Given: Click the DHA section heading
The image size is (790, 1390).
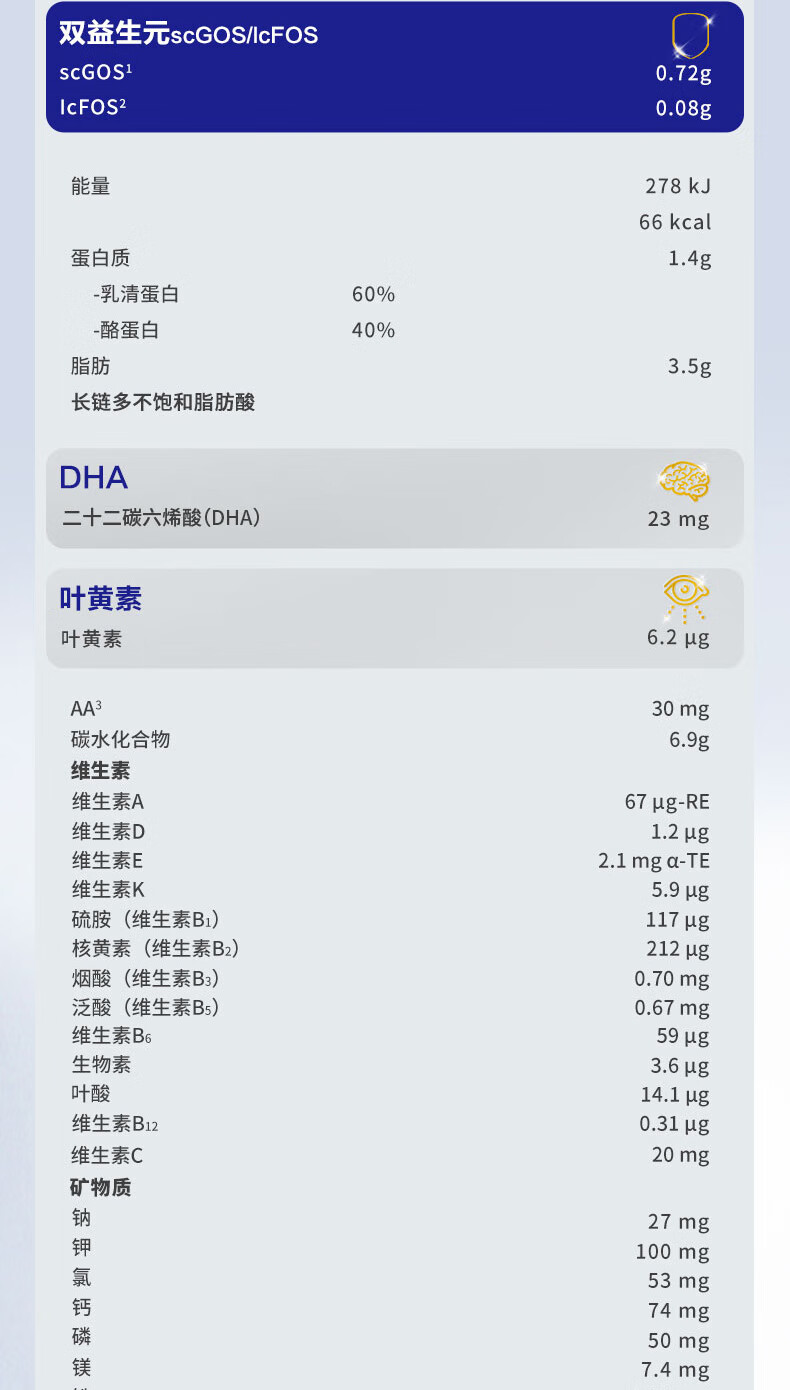Looking at the screenshot, I should coord(93,478).
